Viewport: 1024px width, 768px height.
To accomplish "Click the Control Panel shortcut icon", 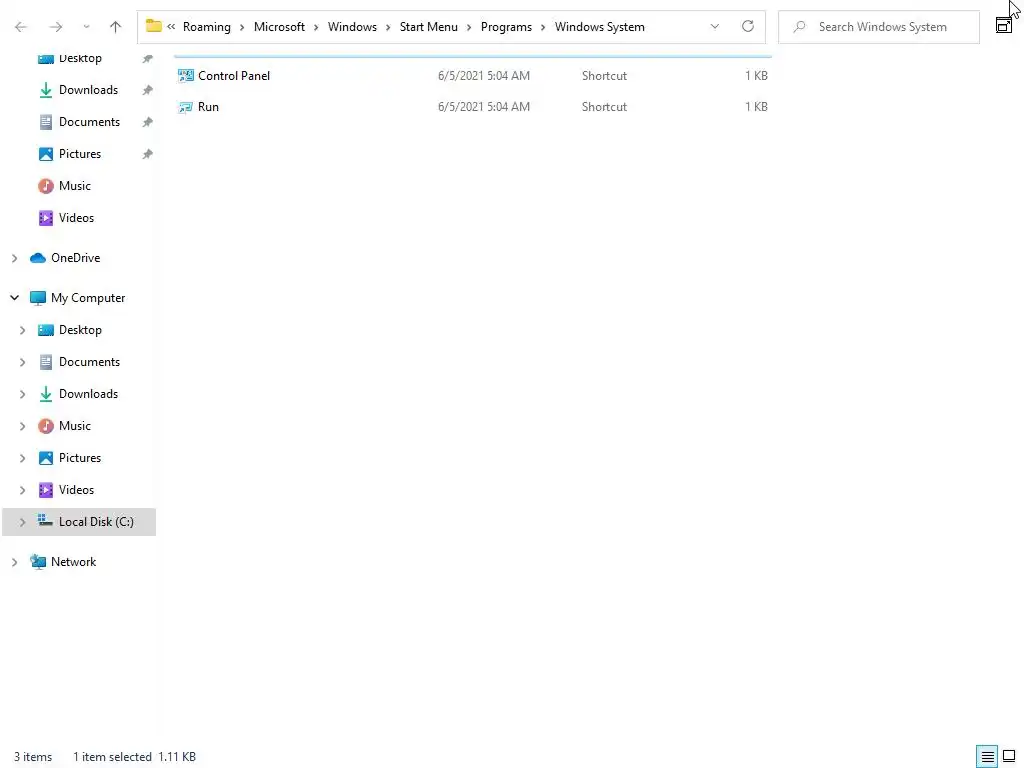I will pyautogui.click(x=185, y=76).
